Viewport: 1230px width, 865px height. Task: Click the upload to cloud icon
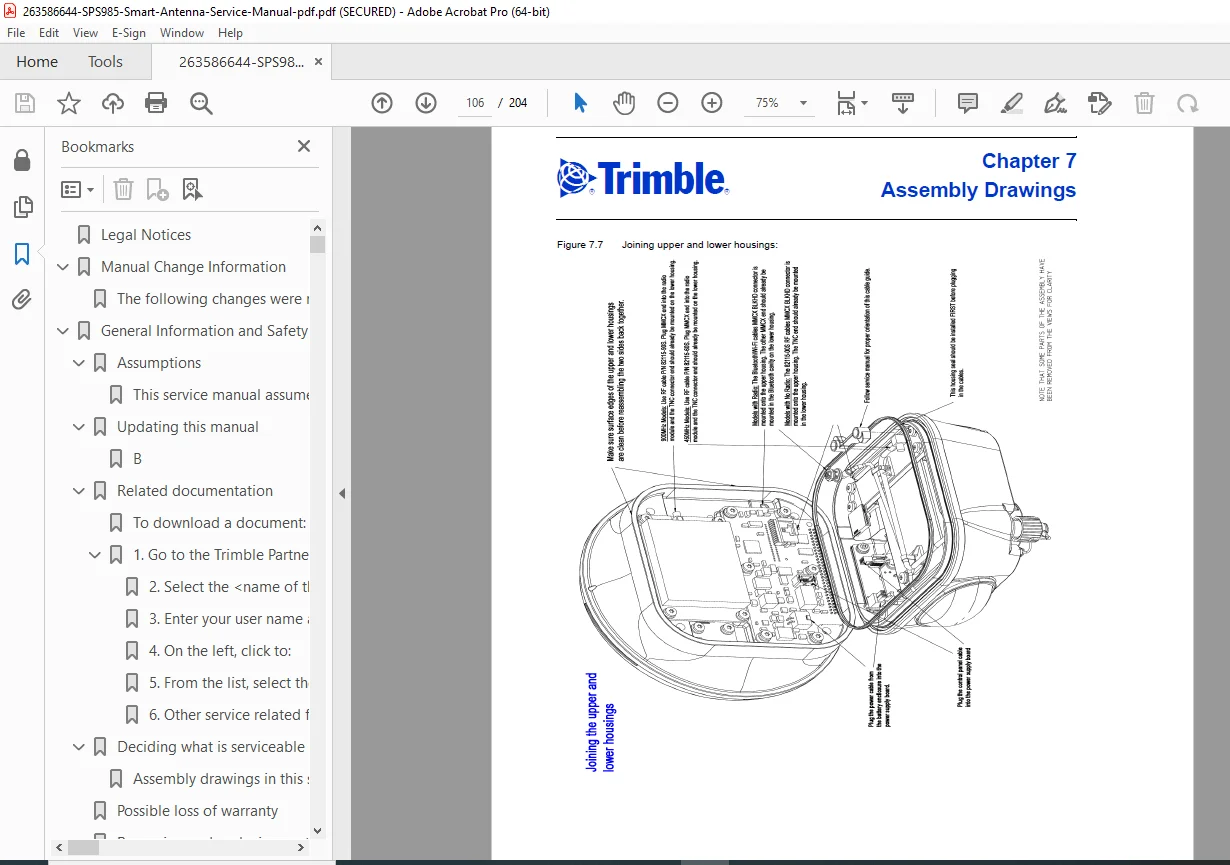(x=113, y=103)
